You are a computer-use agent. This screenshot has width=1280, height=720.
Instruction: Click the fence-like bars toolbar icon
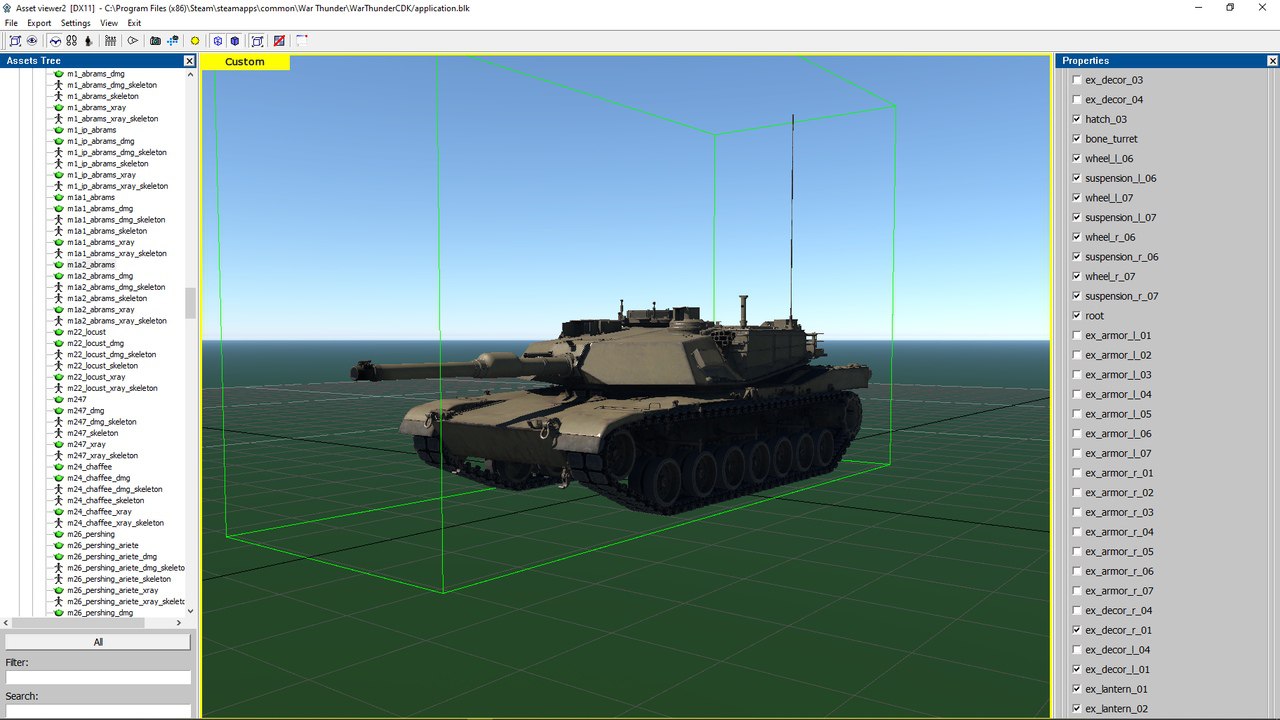point(111,41)
